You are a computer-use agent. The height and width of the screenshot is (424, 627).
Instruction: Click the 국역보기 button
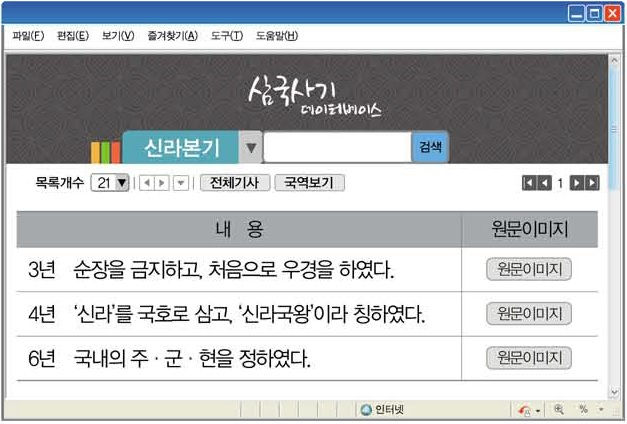(x=309, y=183)
